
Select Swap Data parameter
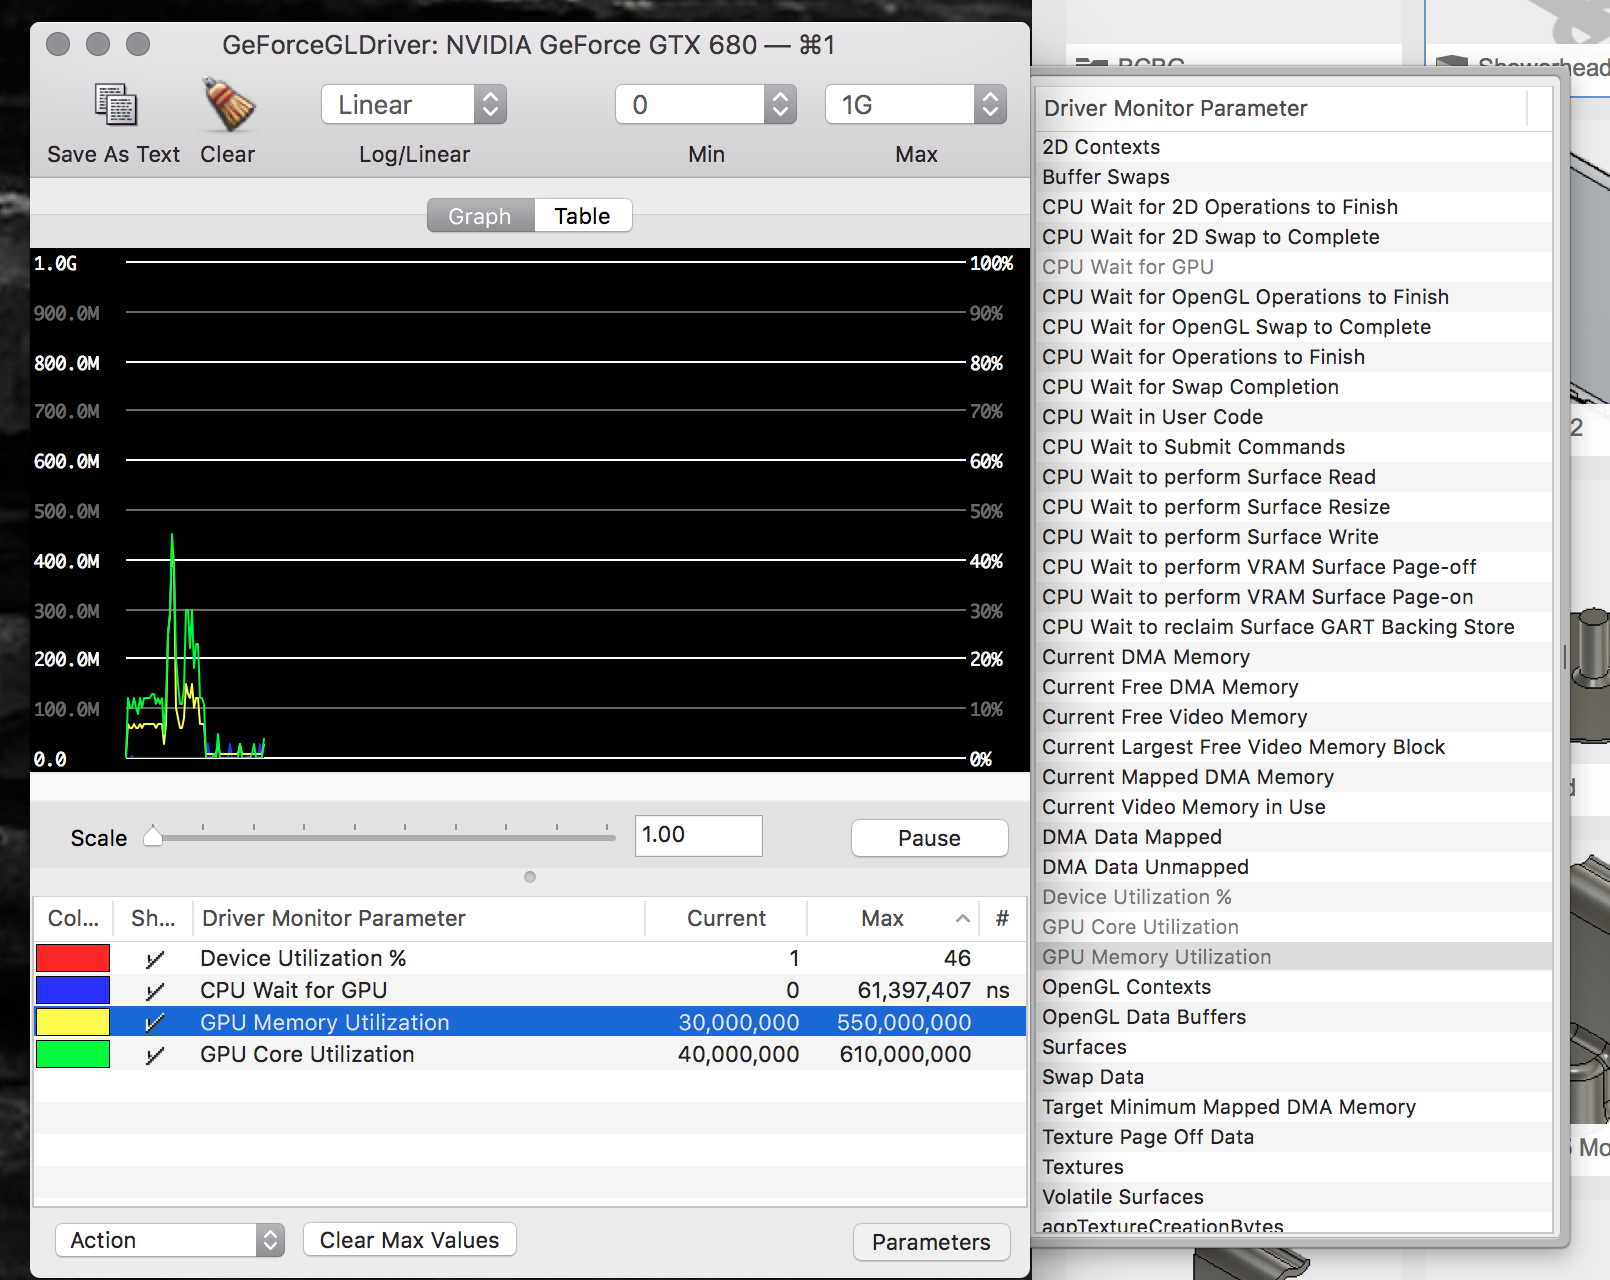(x=1294, y=1077)
